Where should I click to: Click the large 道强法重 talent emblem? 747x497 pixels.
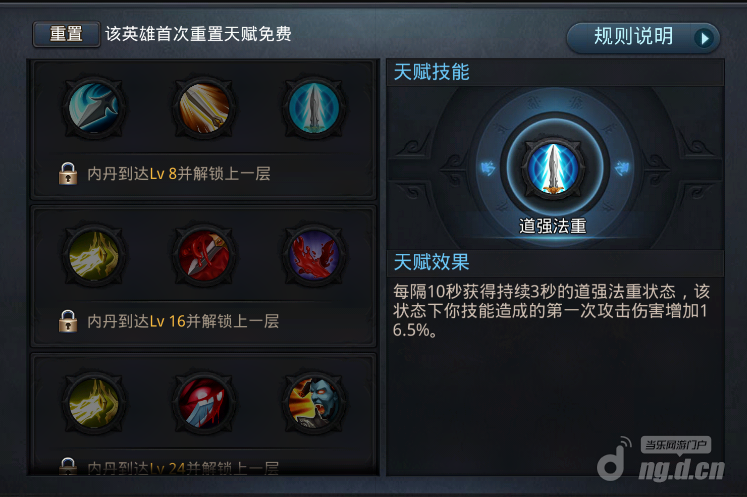tap(553, 168)
